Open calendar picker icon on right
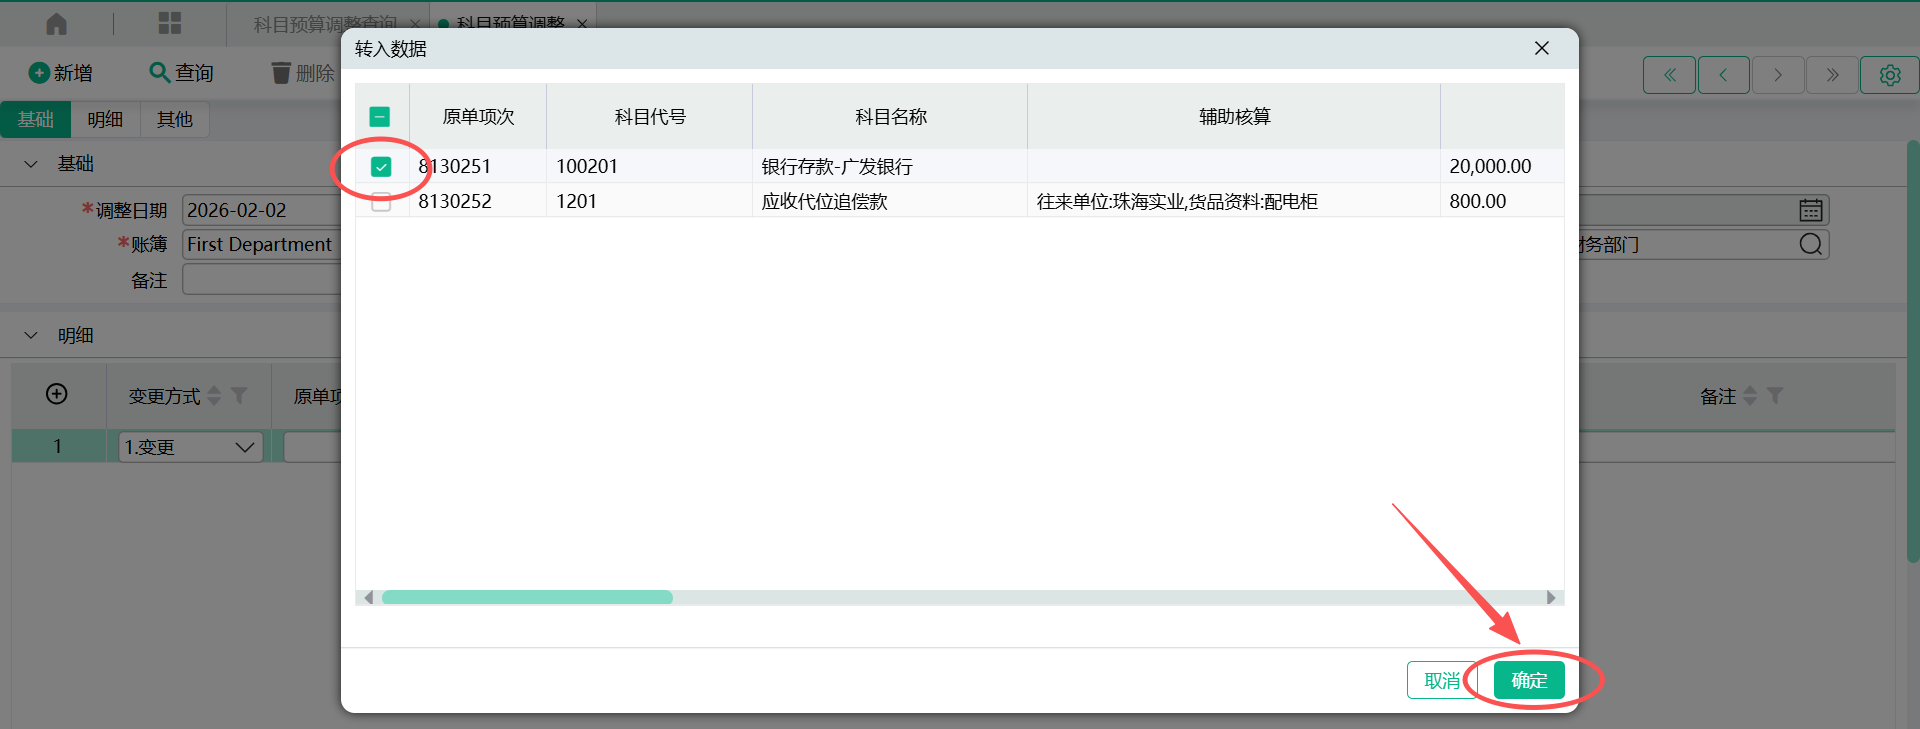The height and width of the screenshot is (729, 1920). 1810,210
